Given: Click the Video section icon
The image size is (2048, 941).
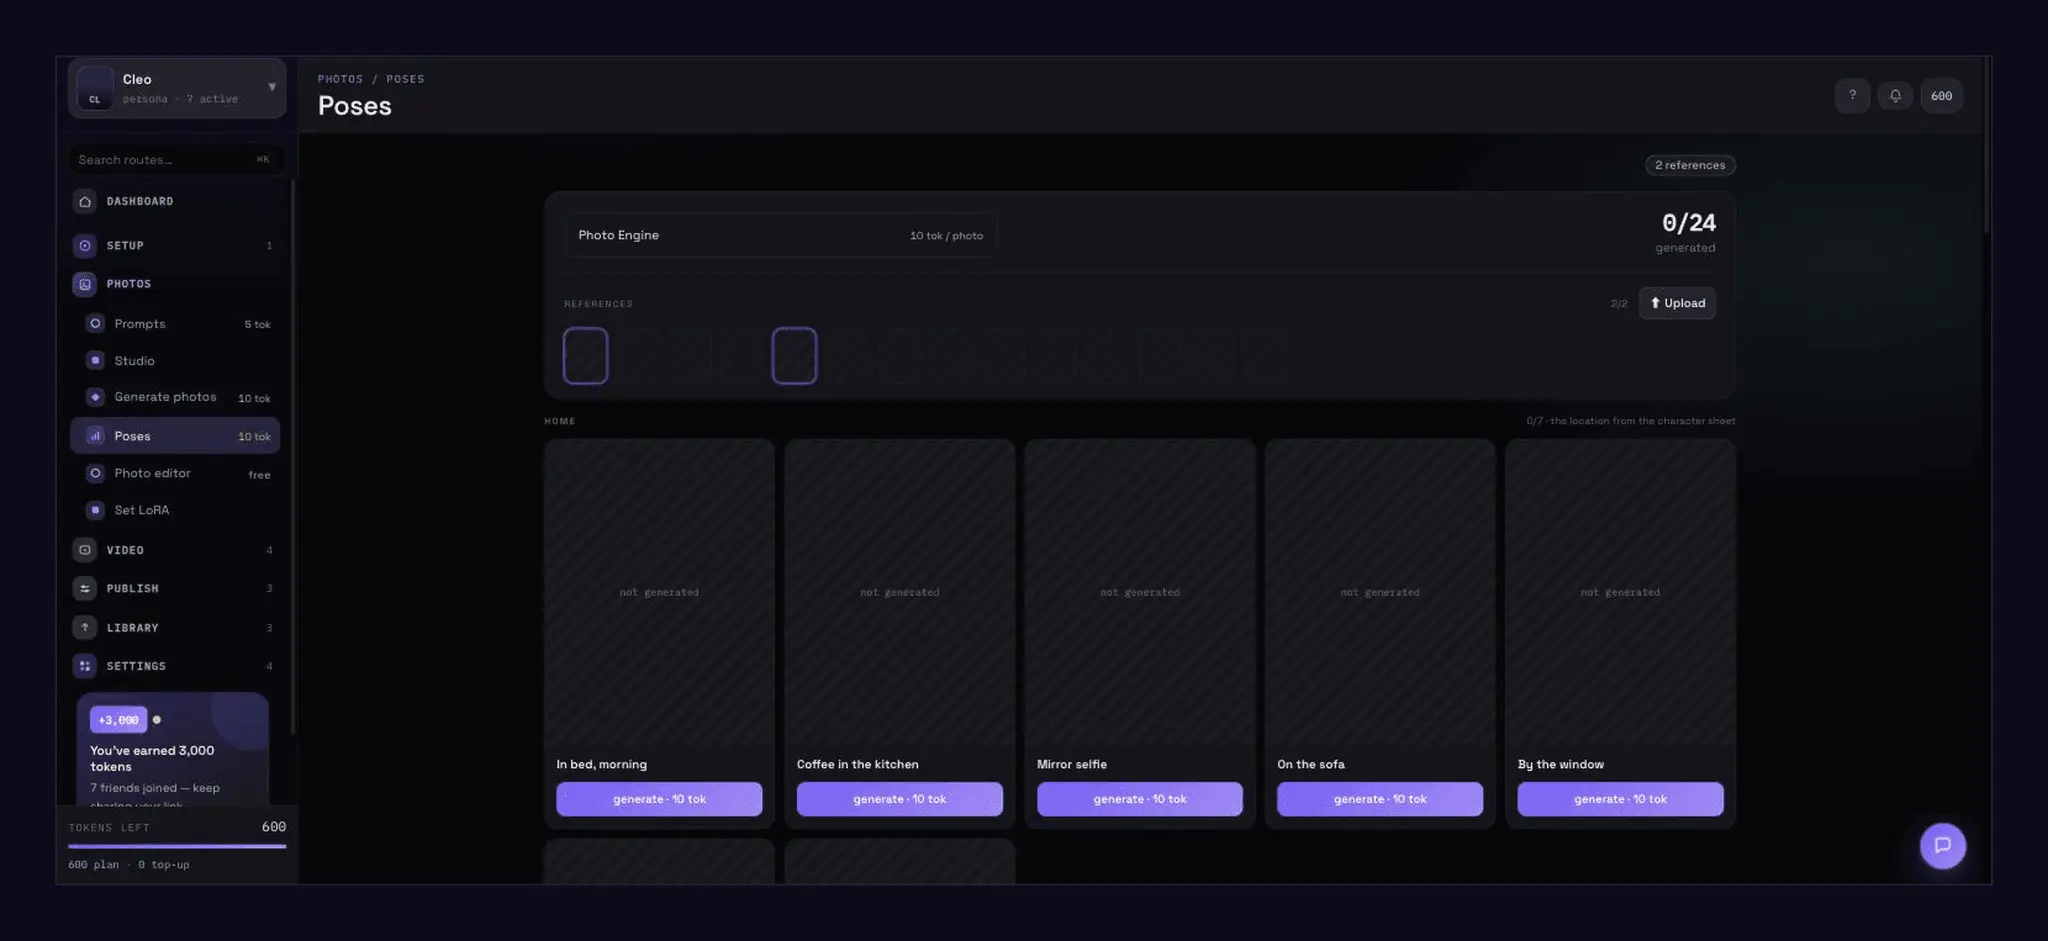Looking at the screenshot, I should pyautogui.click(x=85, y=550).
